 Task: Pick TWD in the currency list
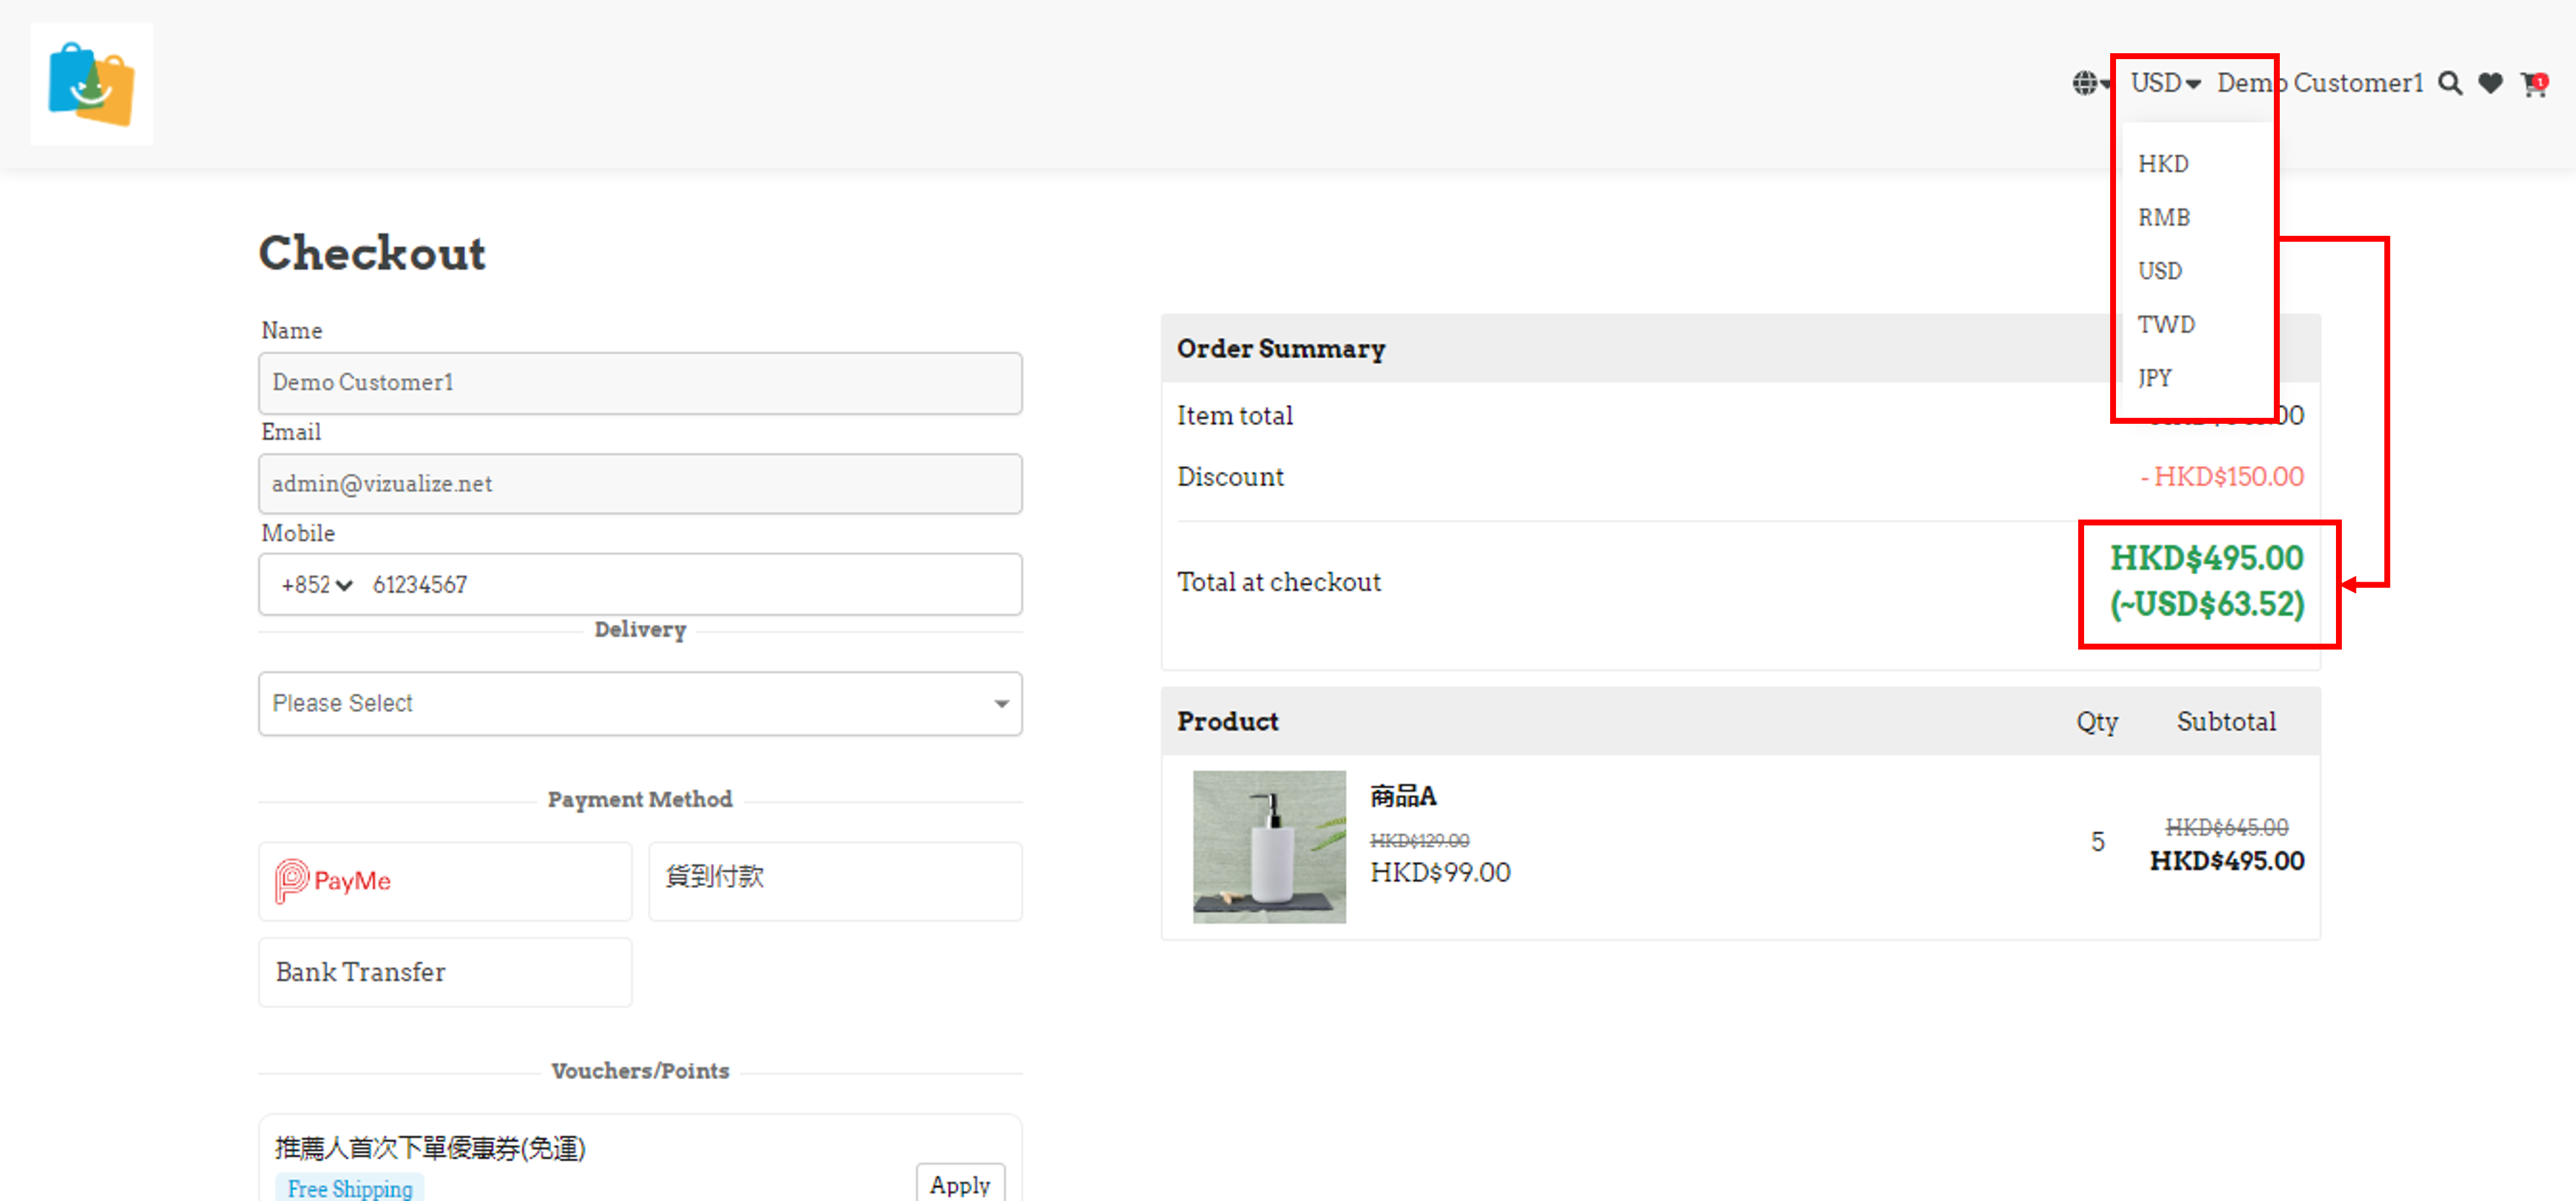tap(2166, 324)
